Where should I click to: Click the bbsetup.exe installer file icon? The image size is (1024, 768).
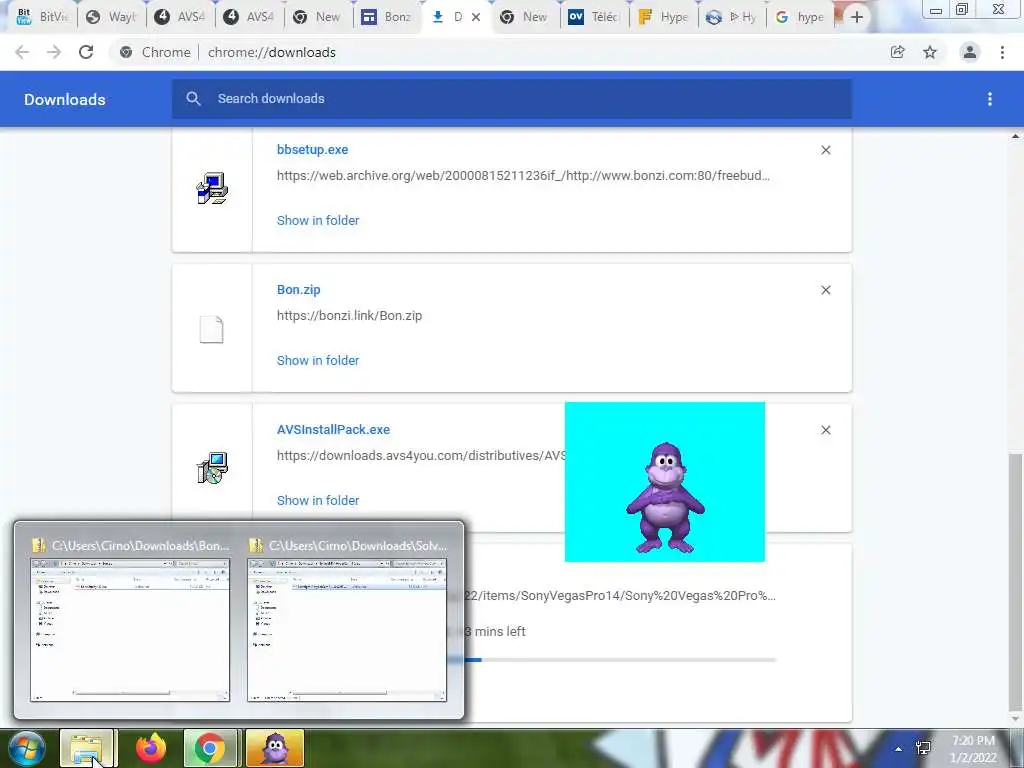pyautogui.click(x=212, y=188)
